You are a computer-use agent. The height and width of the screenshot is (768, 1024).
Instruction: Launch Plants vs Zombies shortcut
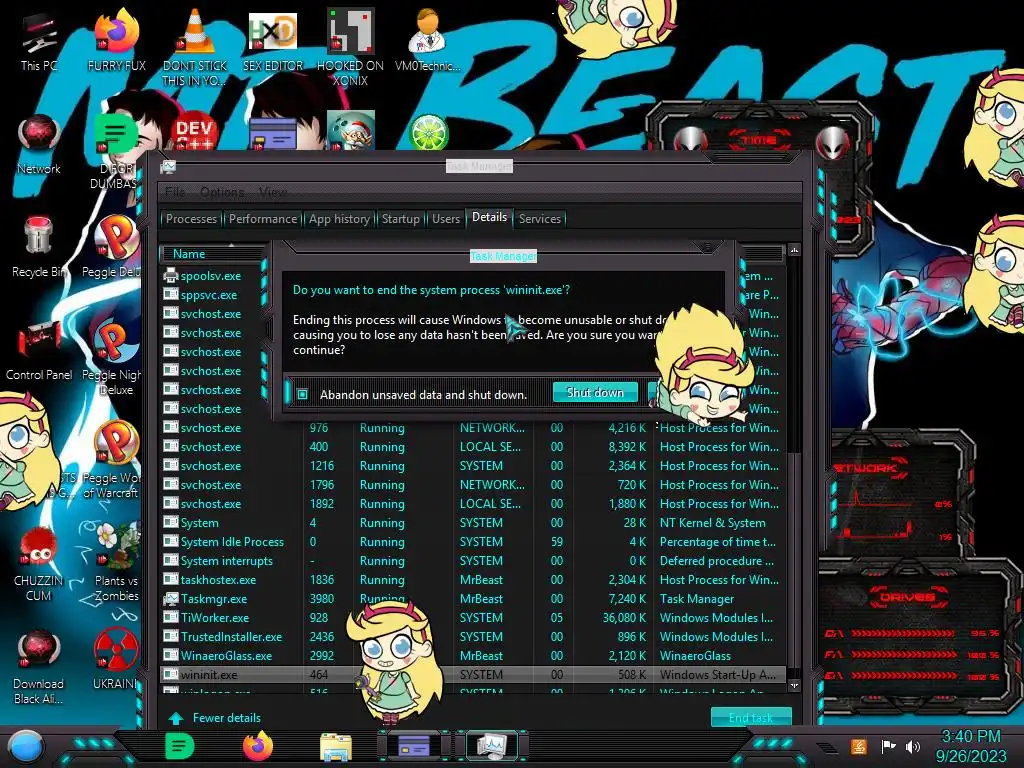[x=116, y=564]
